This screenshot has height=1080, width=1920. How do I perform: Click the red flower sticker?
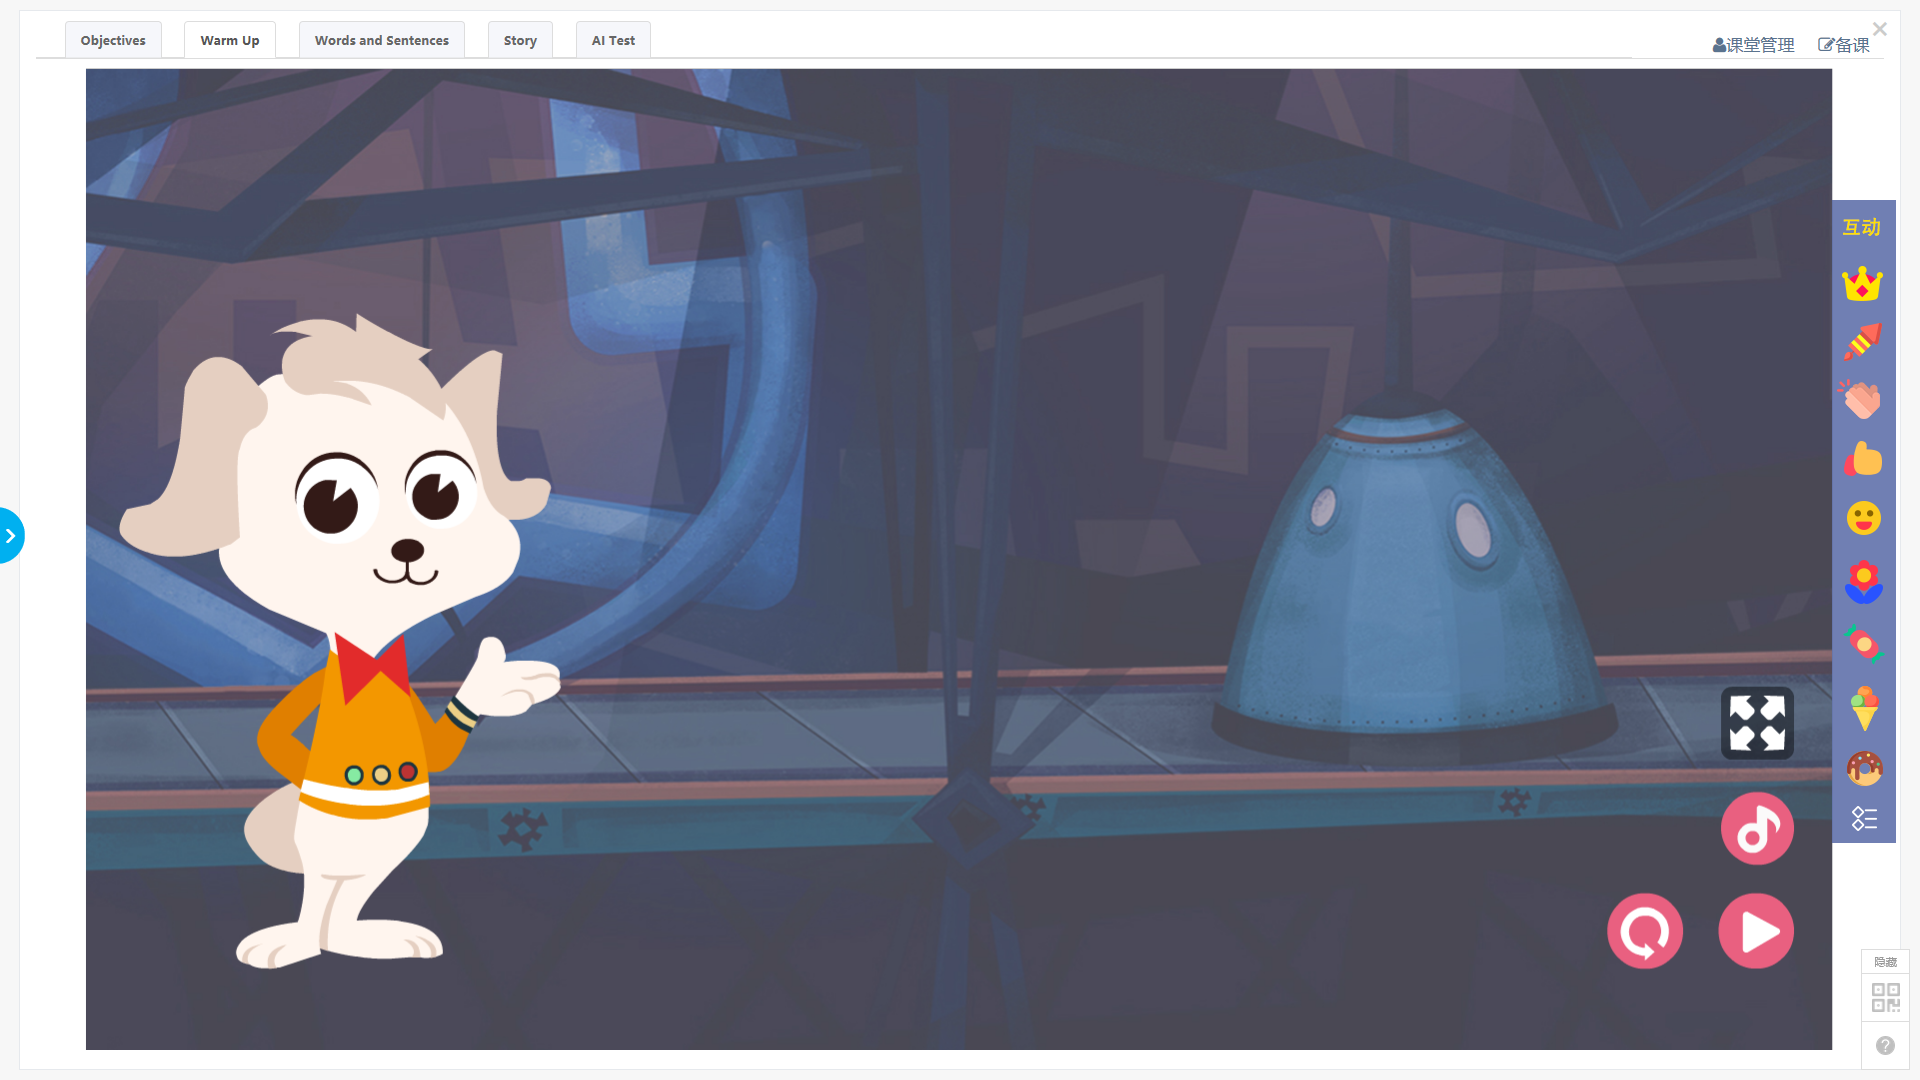coord(1863,582)
